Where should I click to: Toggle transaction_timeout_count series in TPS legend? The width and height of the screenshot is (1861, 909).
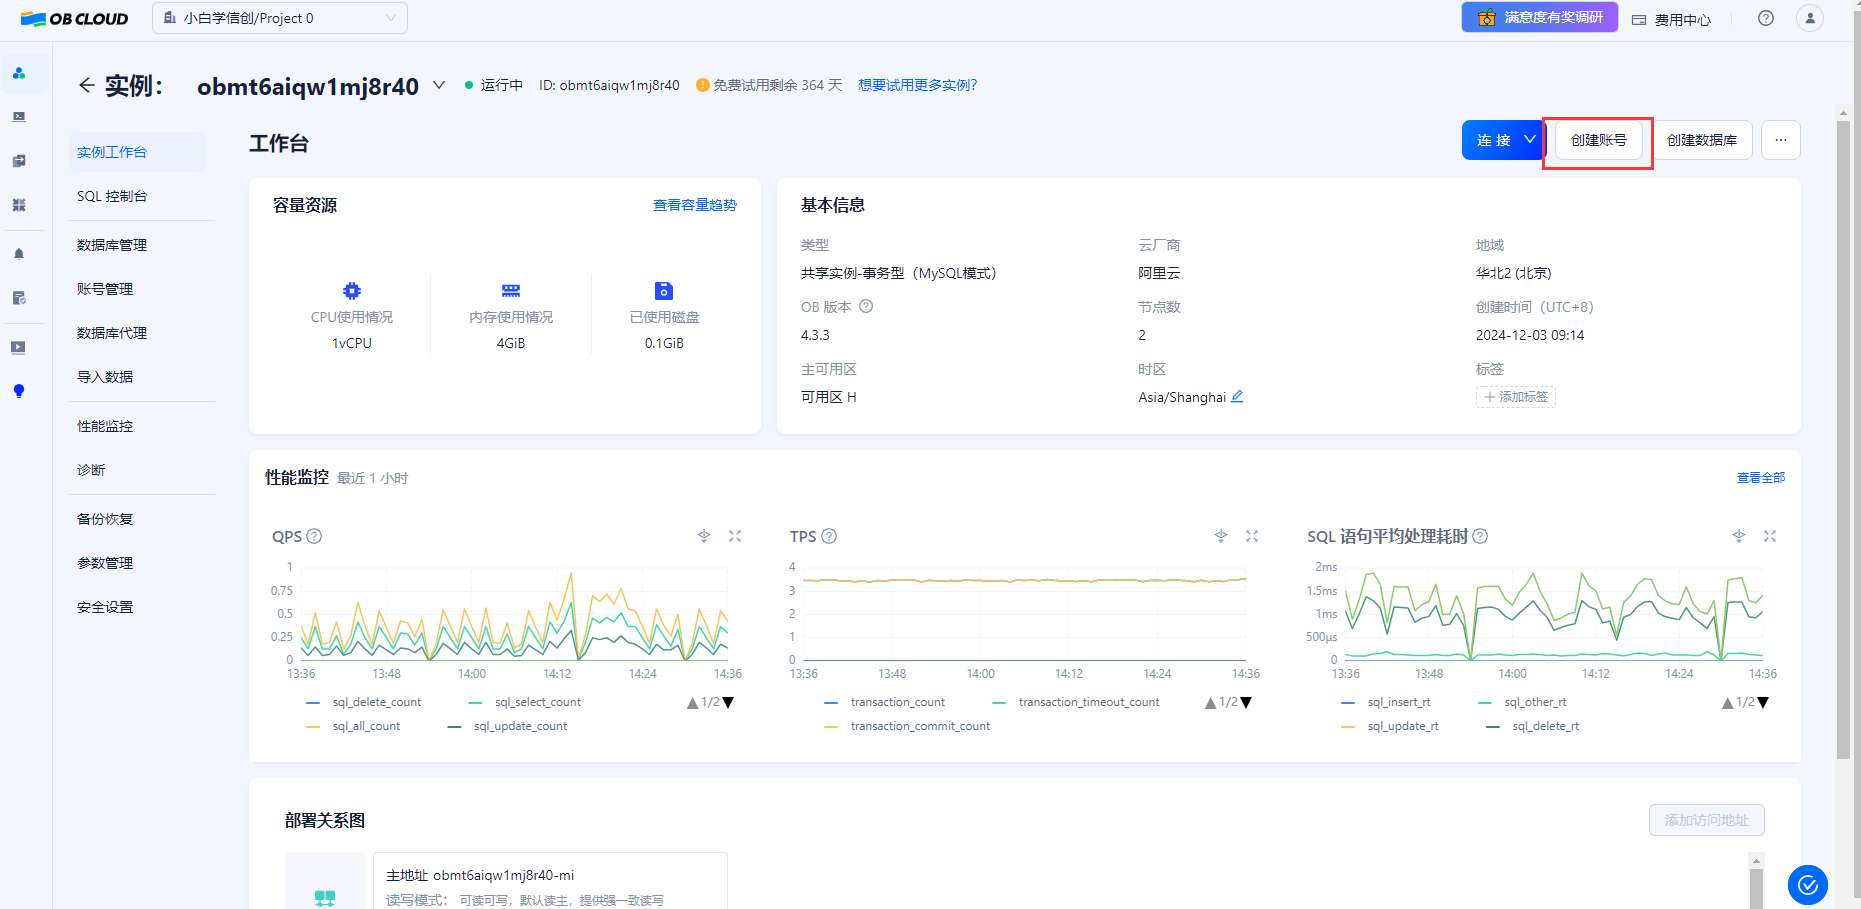pyautogui.click(x=1076, y=702)
